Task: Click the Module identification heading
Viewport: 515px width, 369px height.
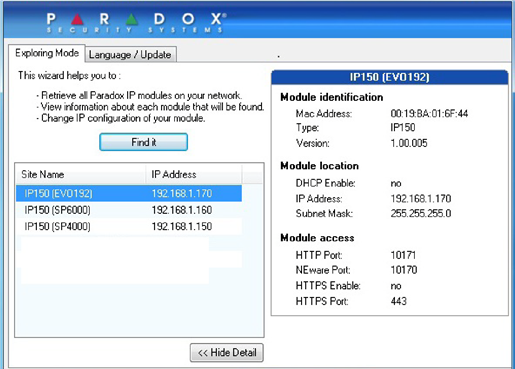Action: tap(332, 97)
